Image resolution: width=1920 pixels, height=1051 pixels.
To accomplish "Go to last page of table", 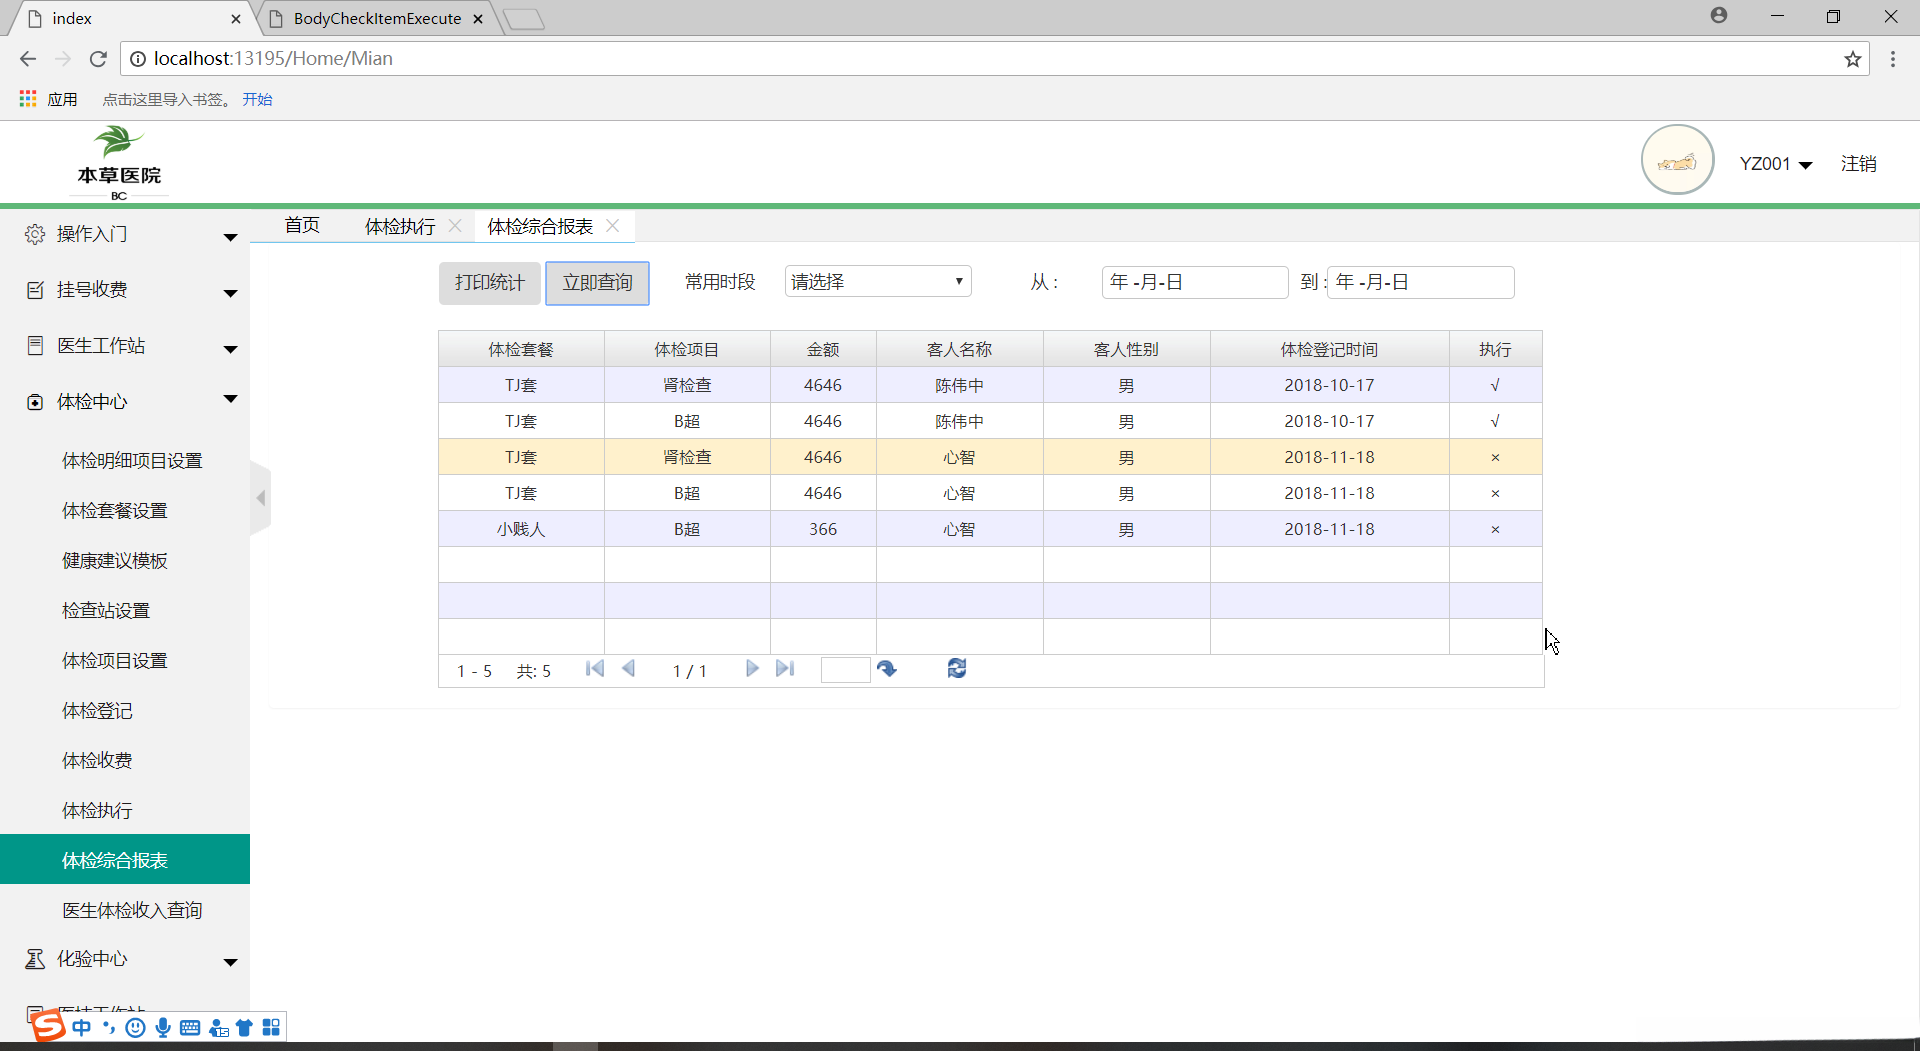I will pos(785,669).
